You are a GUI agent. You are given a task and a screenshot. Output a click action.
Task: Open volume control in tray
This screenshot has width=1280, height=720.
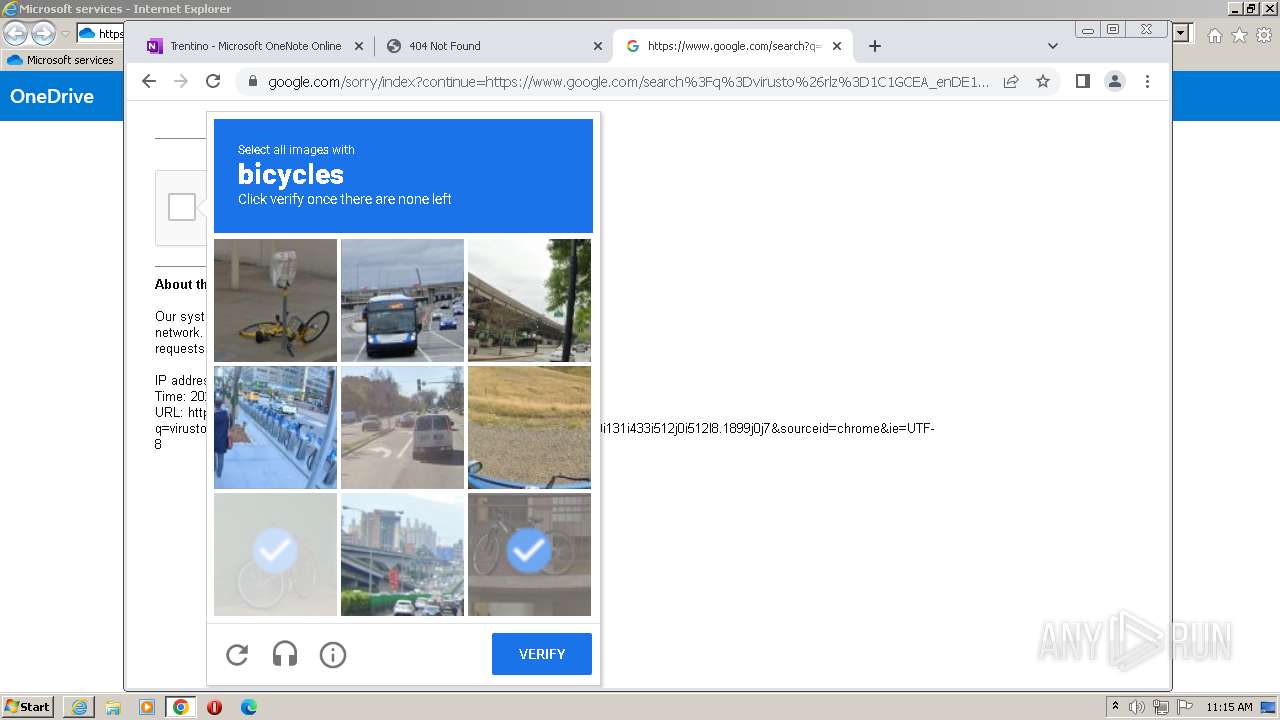point(1137,707)
